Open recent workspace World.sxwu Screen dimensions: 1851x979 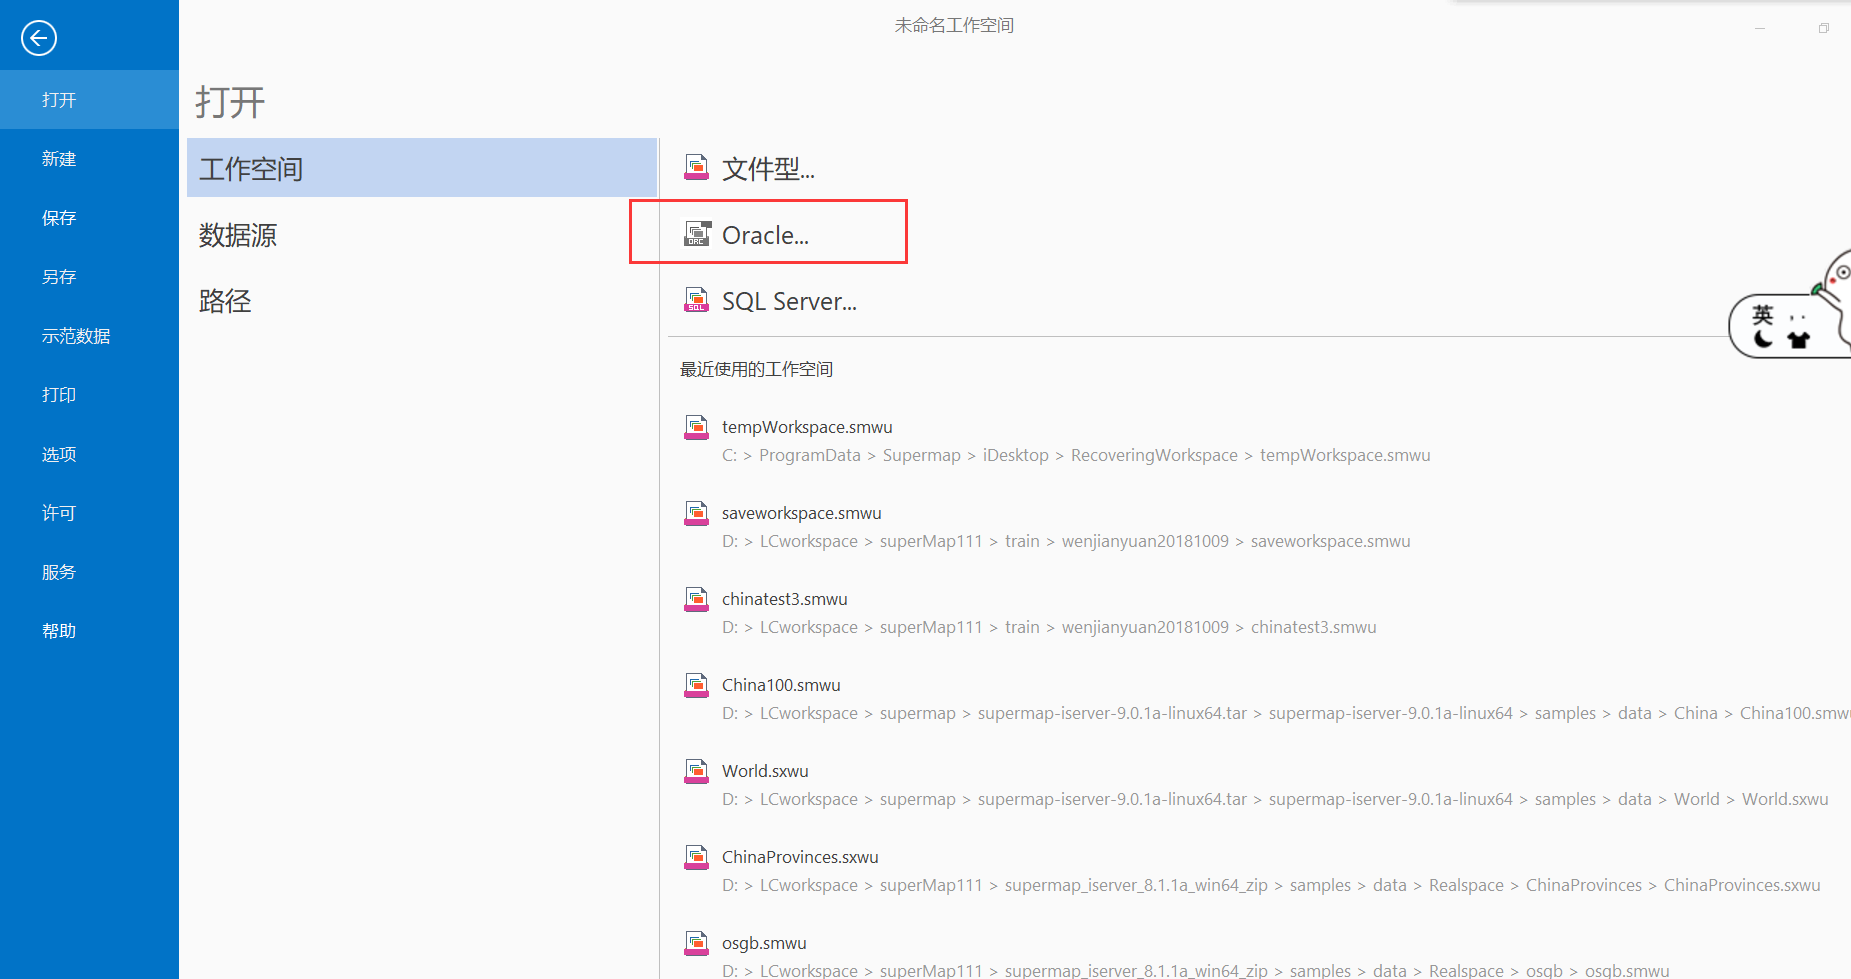(765, 771)
